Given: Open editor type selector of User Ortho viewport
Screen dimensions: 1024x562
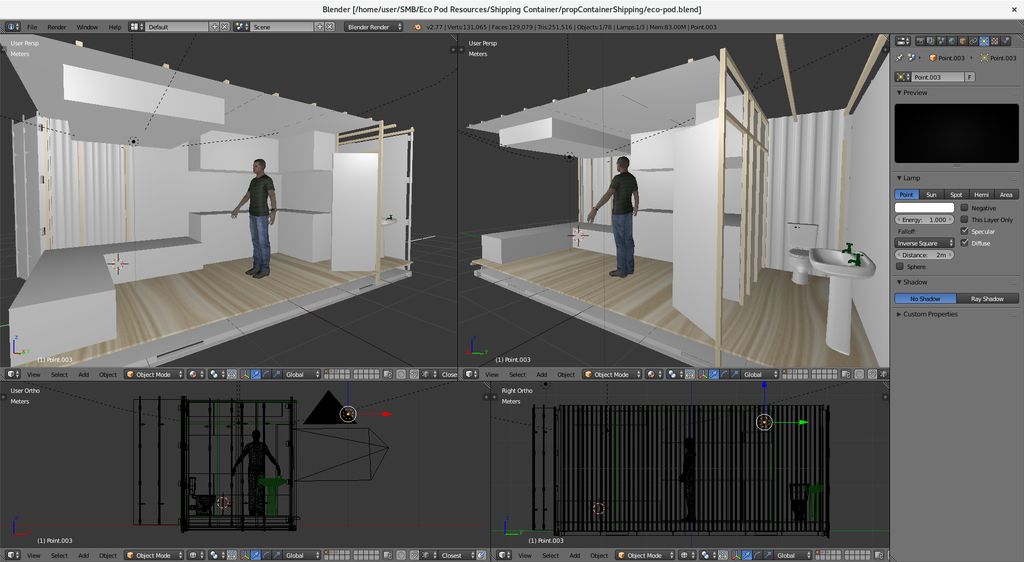Looking at the screenshot, I should point(13,555).
